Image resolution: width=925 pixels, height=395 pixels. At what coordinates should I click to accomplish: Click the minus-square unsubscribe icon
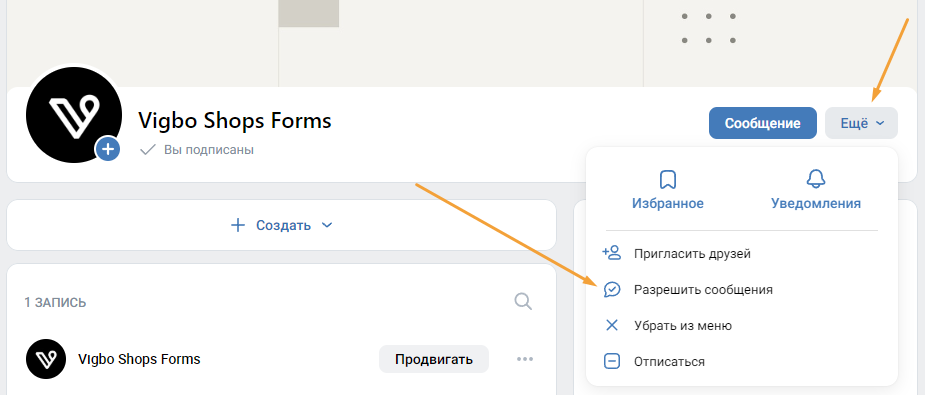[612, 361]
